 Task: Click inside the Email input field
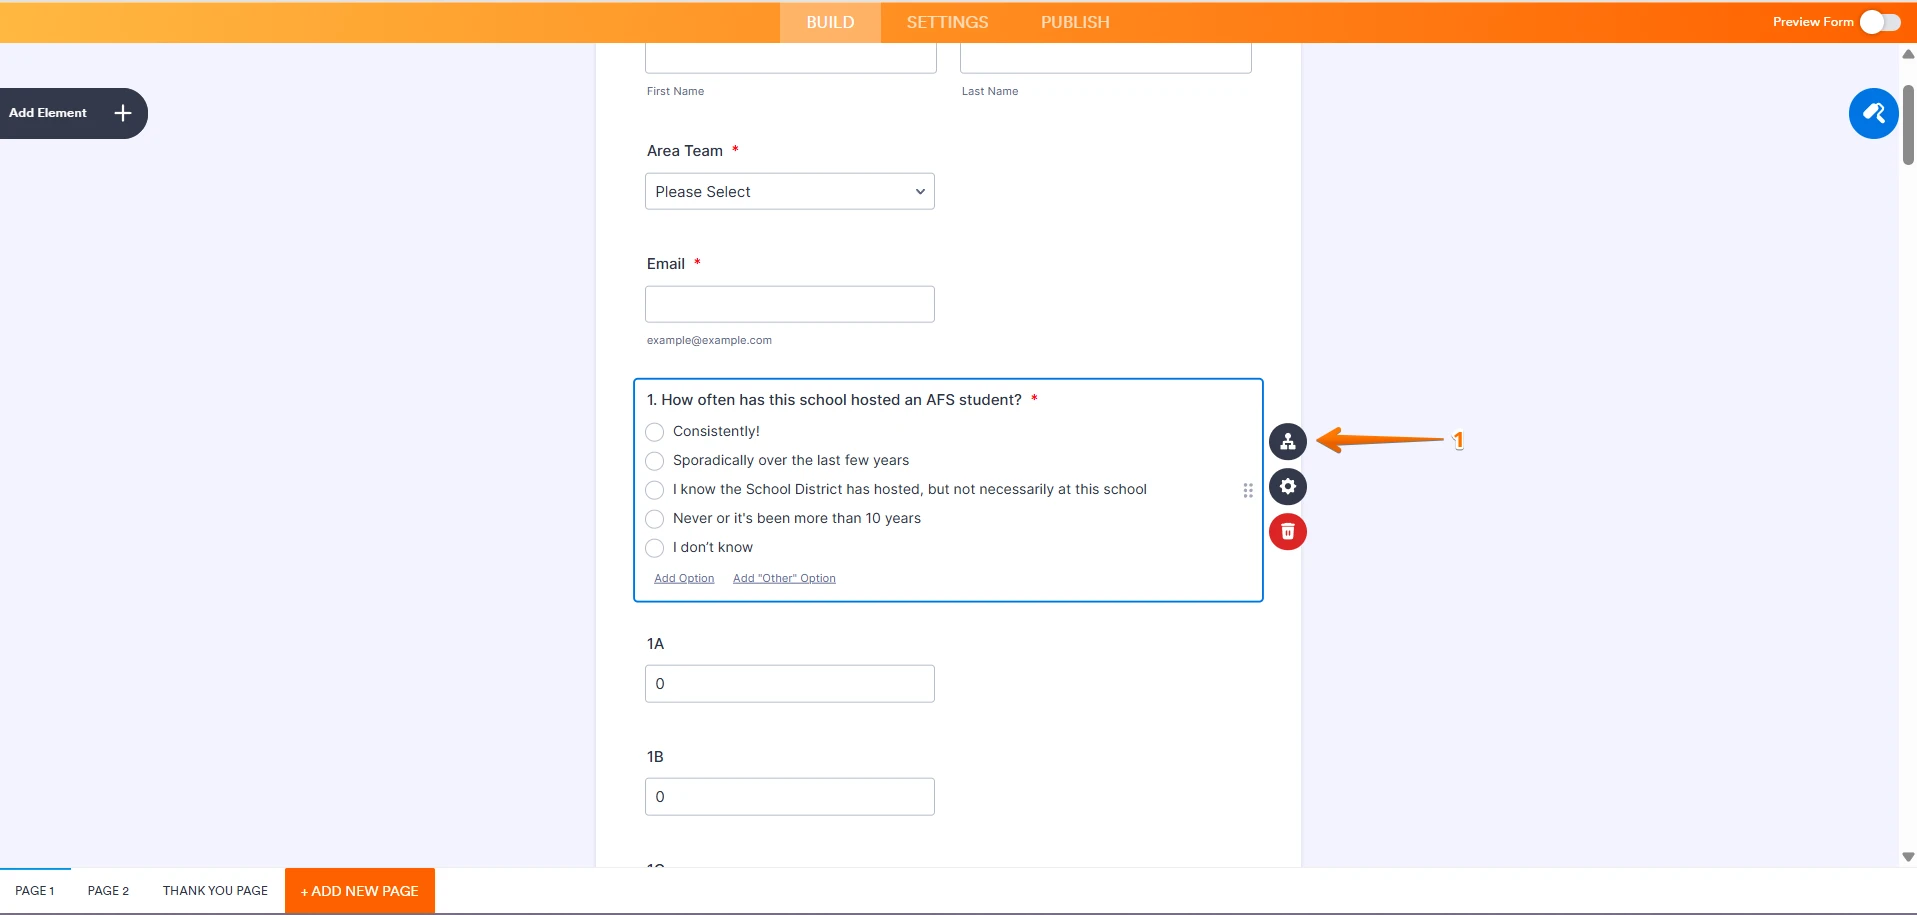pyautogui.click(x=789, y=303)
